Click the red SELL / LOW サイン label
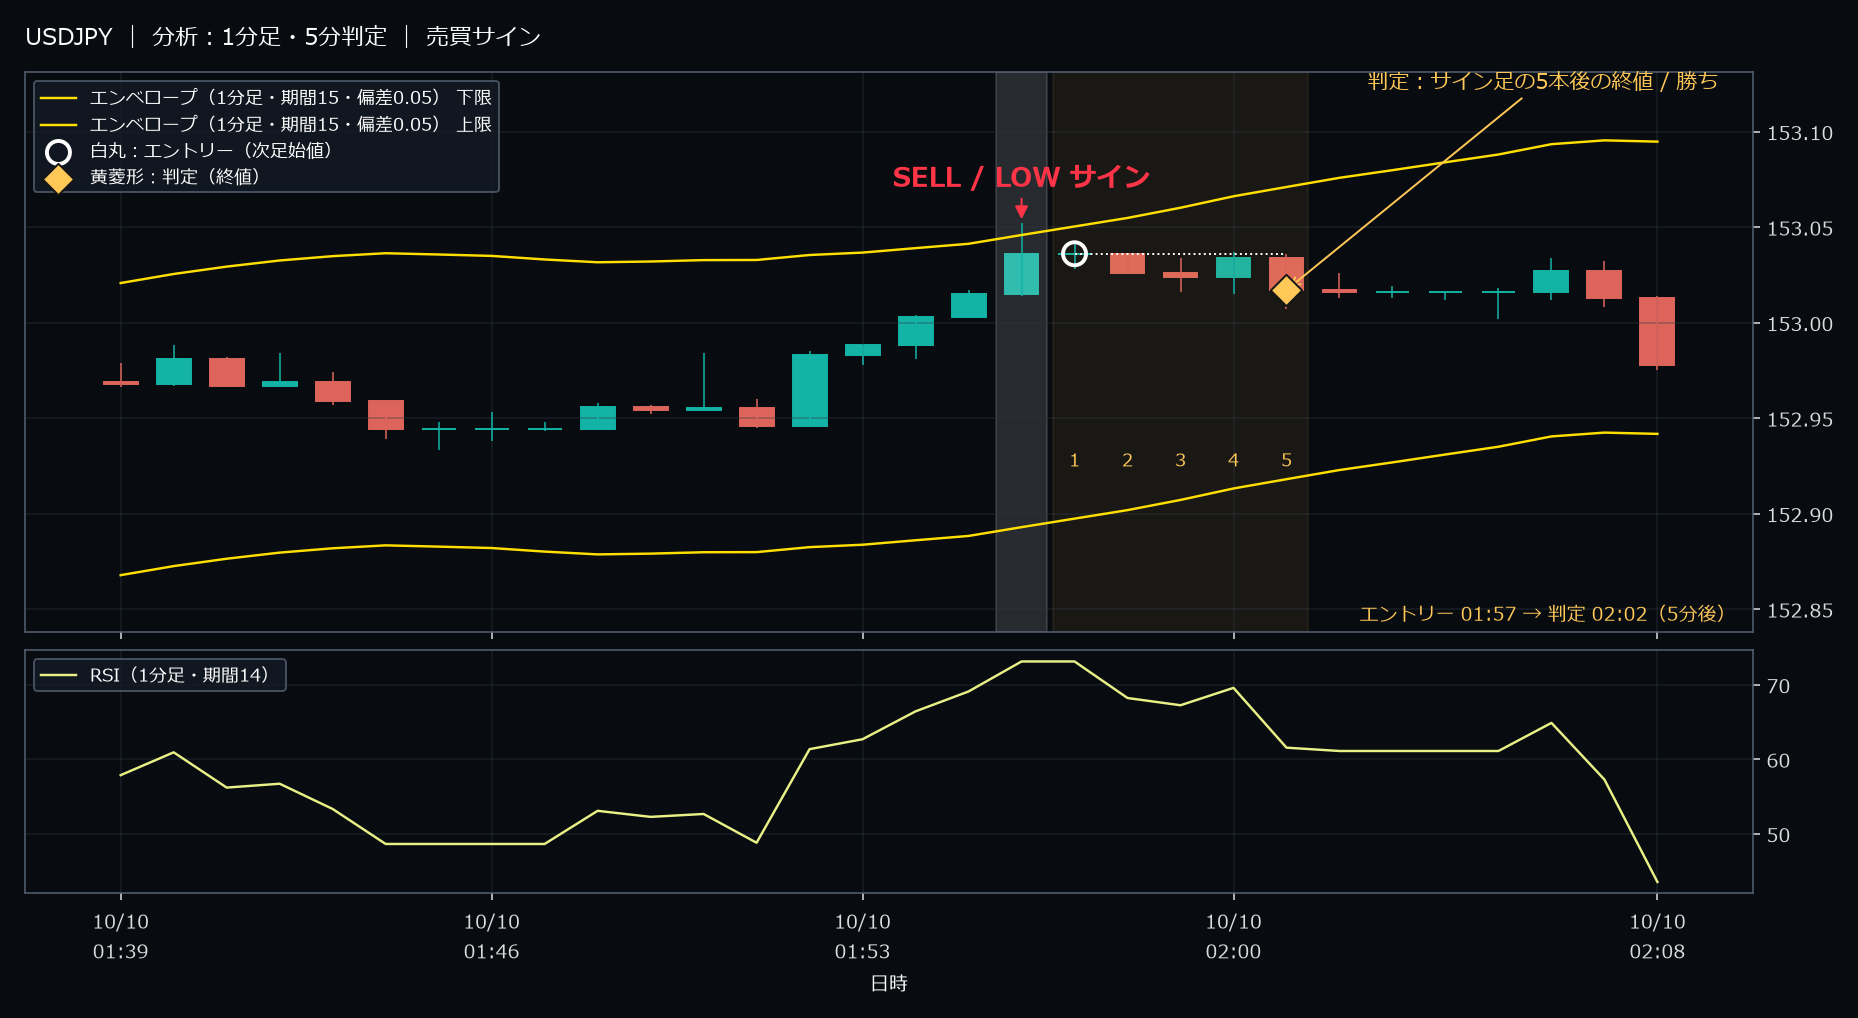The height and width of the screenshot is (1018, 1858). (x=1021, y=177)
